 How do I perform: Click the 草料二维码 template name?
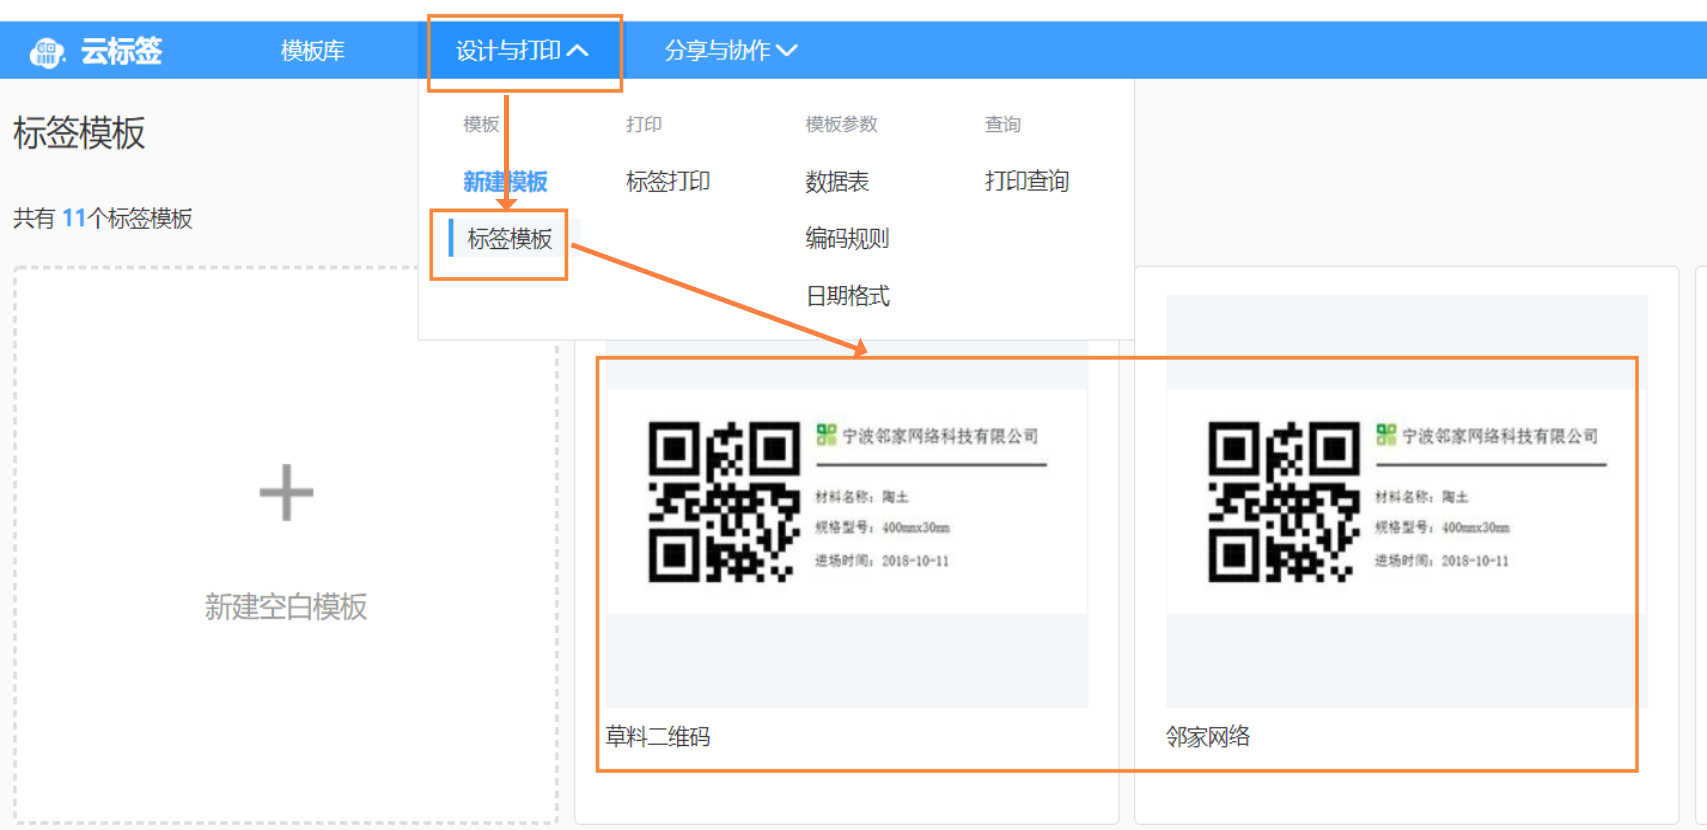[x=658, y=737]
